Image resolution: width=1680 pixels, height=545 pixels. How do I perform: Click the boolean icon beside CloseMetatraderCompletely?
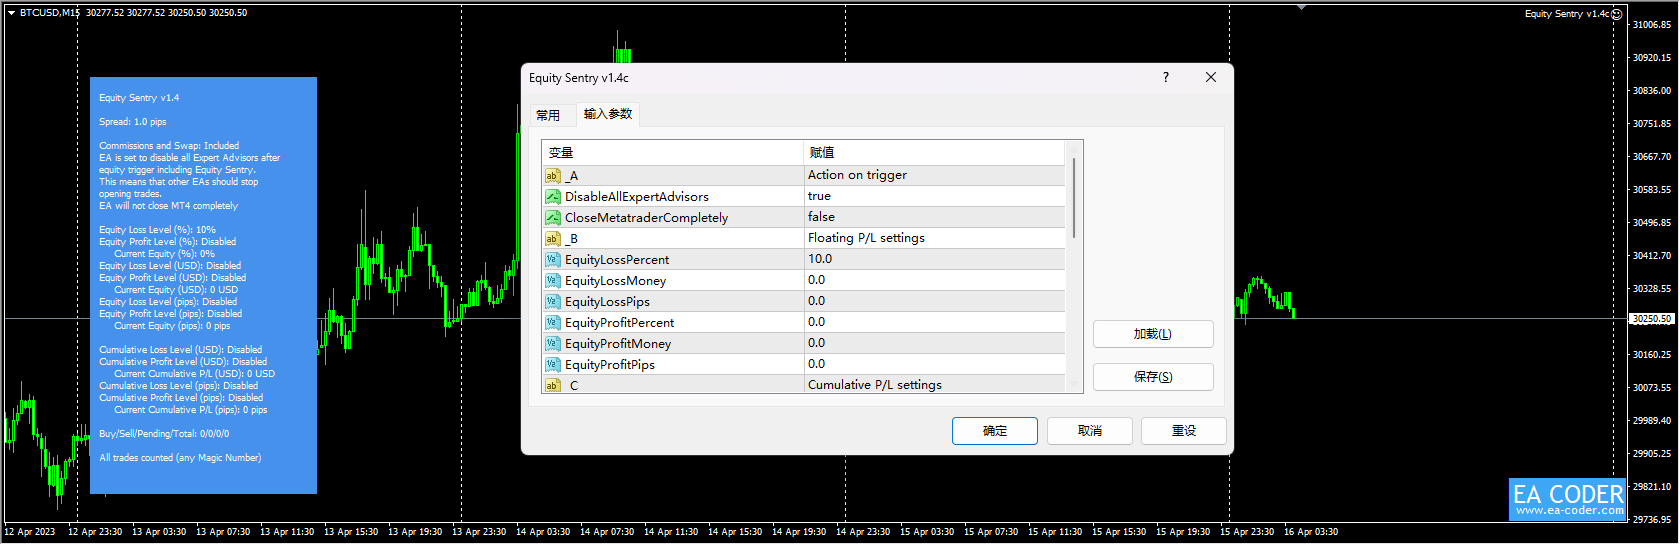(x=552, y=217)
